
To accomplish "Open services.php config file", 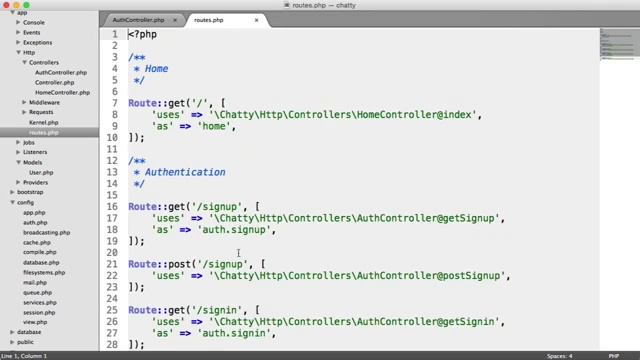I will pos(40,302).
